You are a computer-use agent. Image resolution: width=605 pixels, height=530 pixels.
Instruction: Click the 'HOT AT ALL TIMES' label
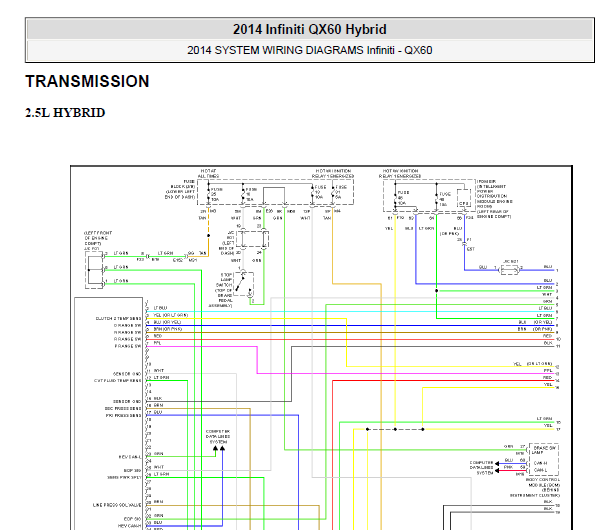pyautogui.click(x=208, y=173)
